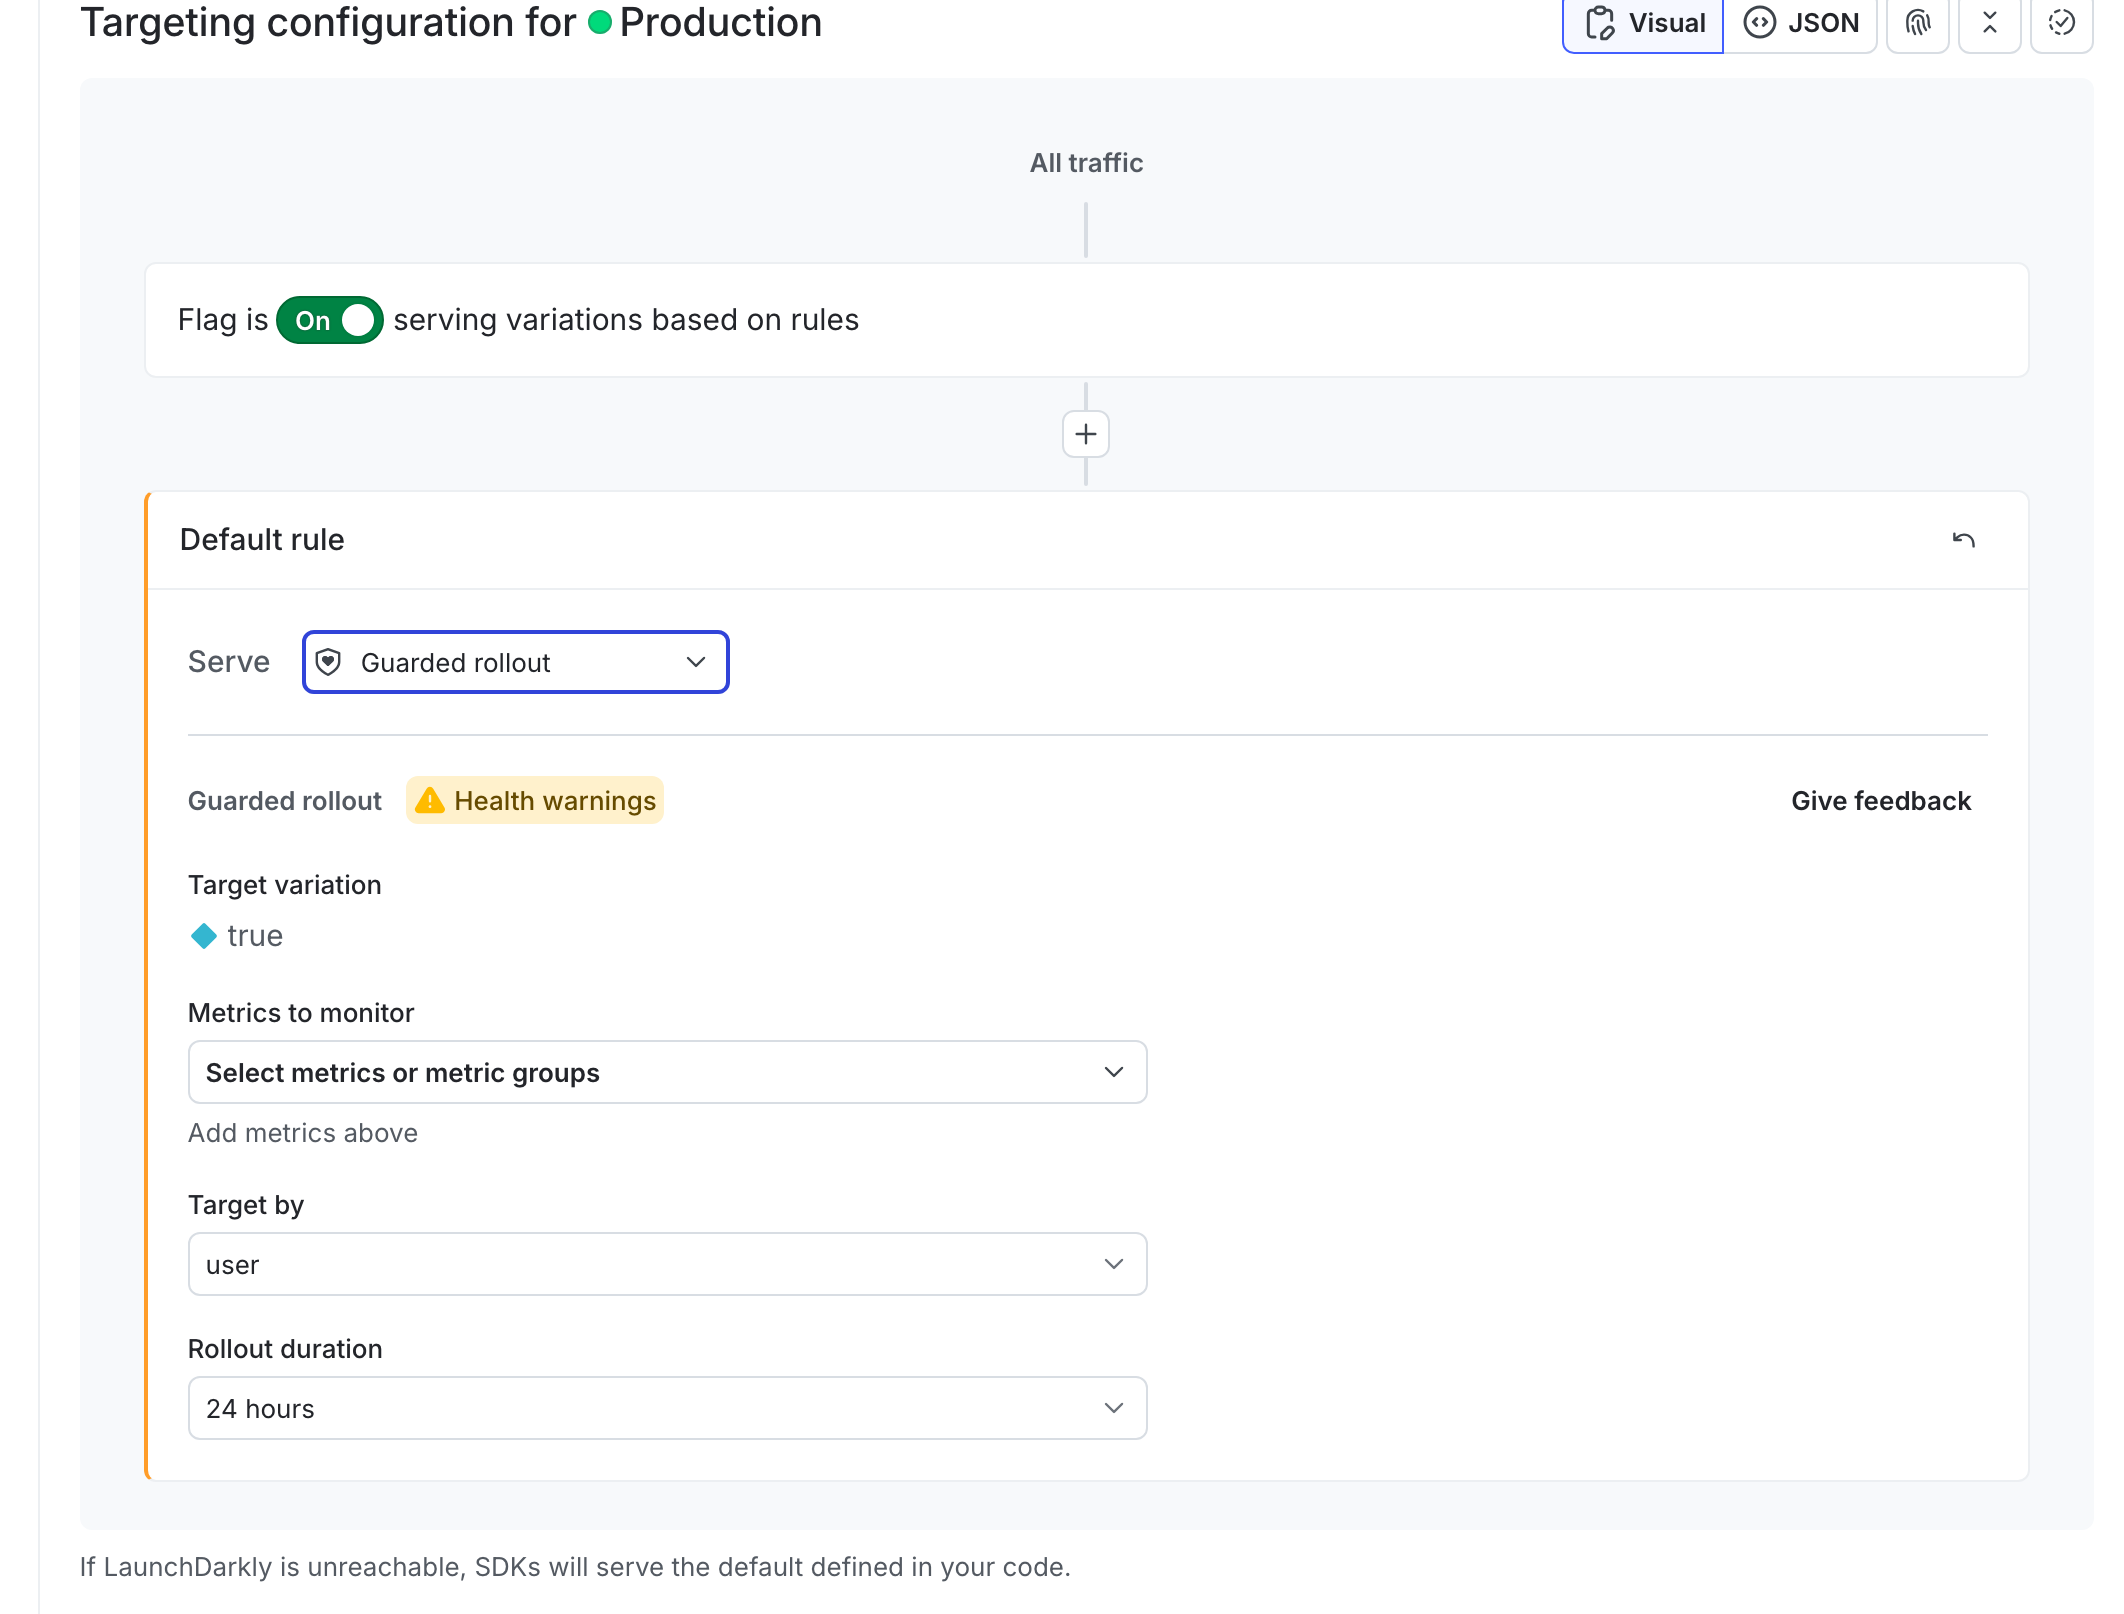Click the fingerprint icon button
2124x1614 pixels.
(1917, 23)
